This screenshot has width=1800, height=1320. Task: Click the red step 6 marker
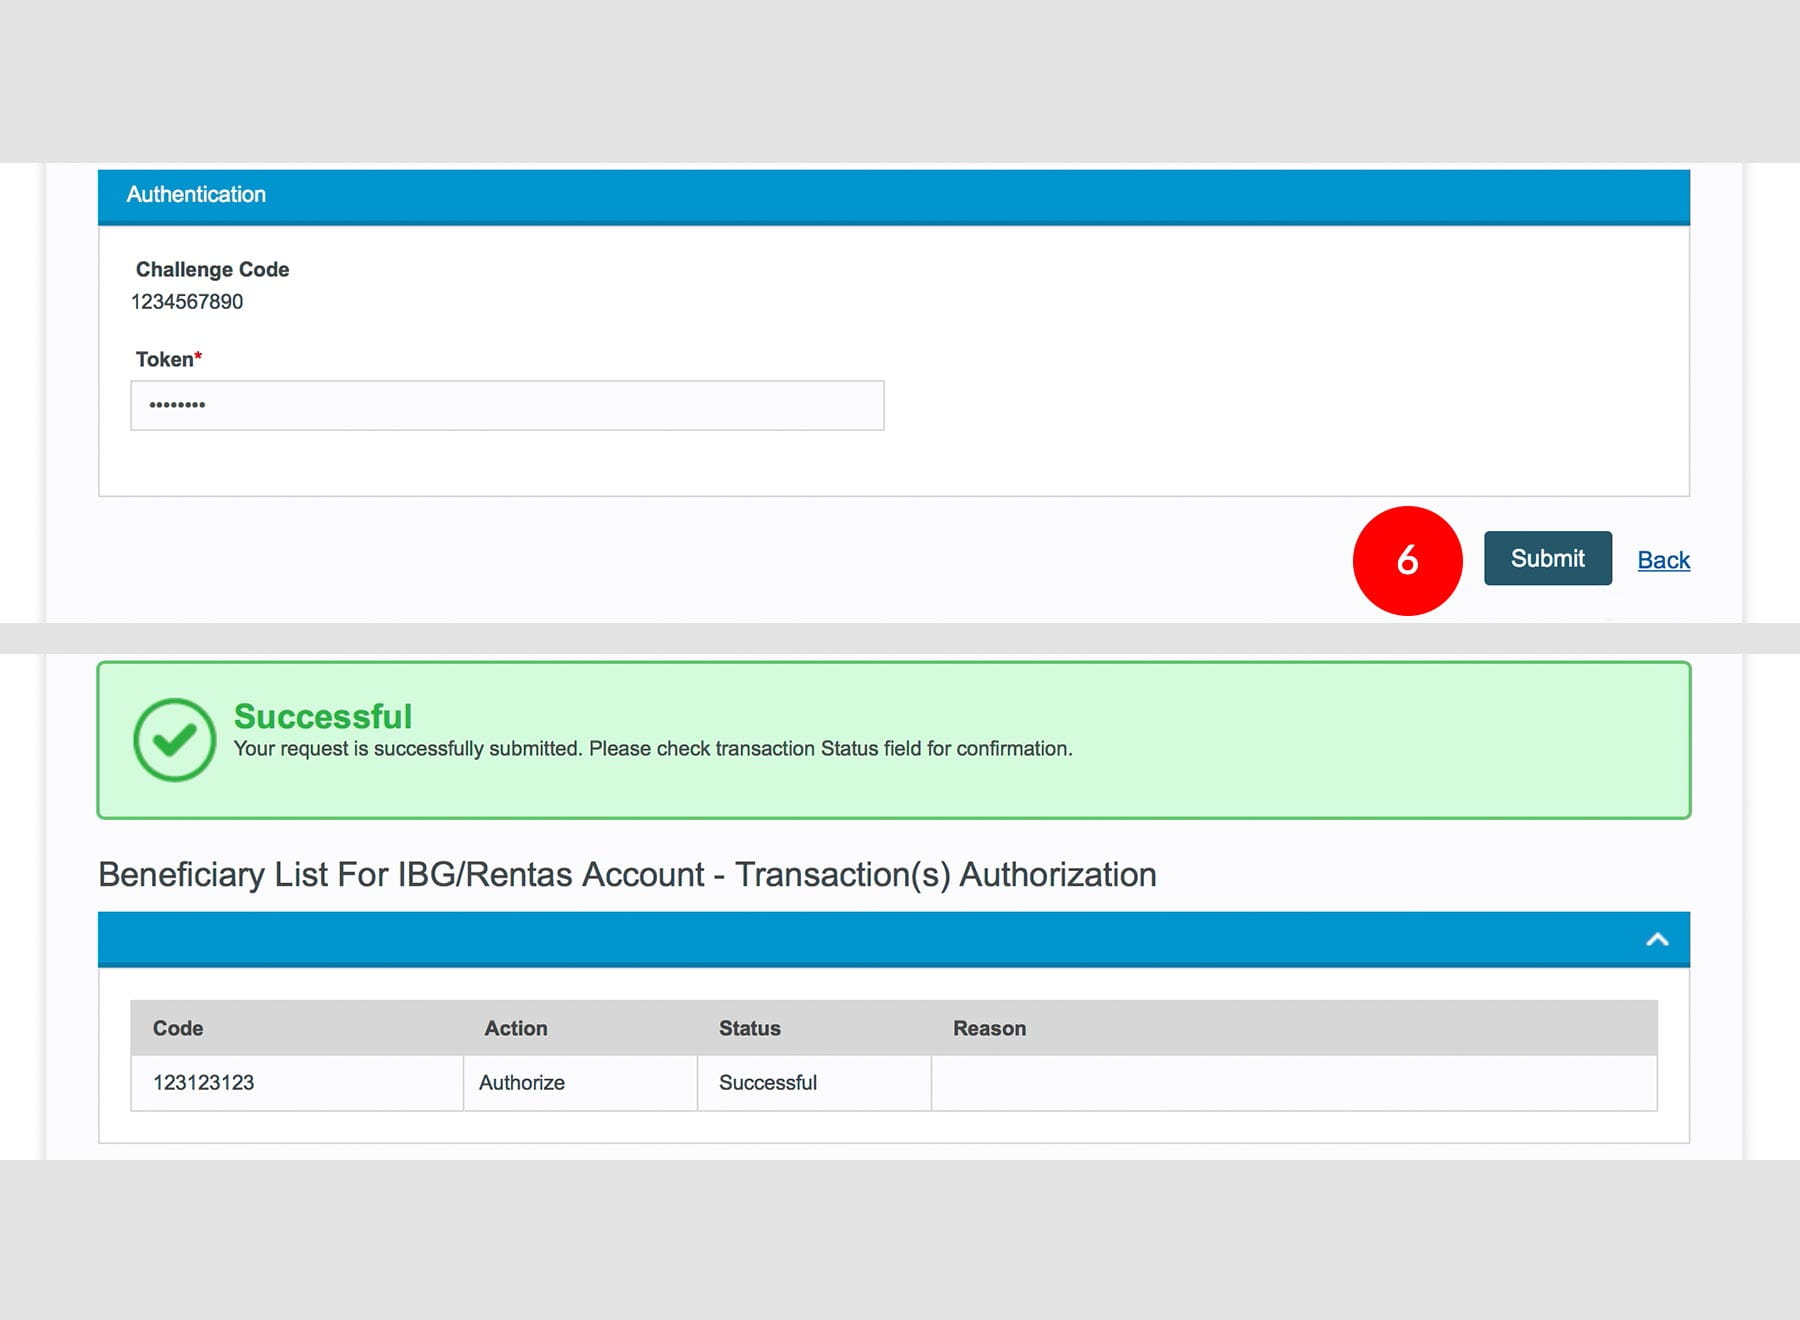pyautogui.click(x=1407, y=561)
